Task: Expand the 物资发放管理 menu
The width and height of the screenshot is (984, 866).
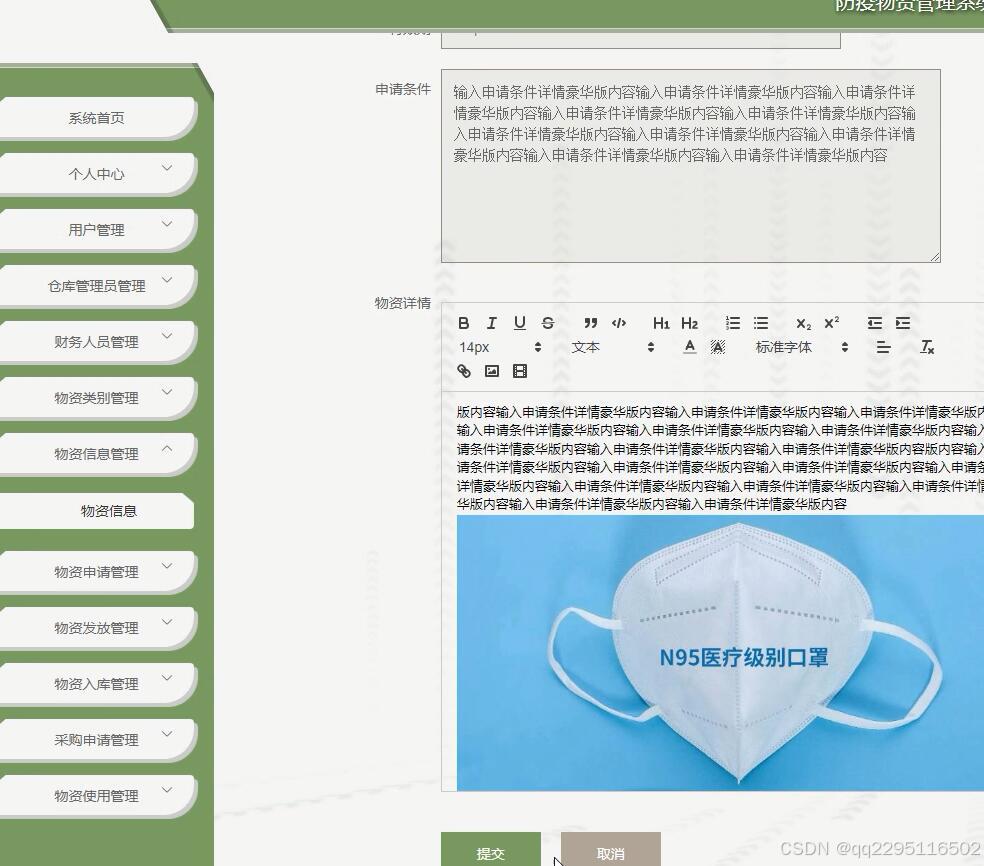Action: pos(96,628)
